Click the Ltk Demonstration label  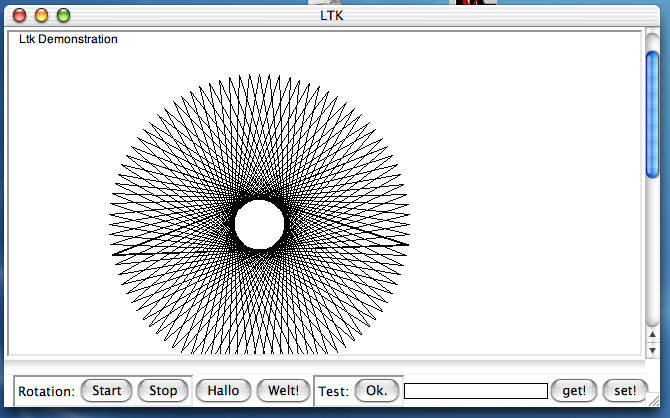68,39
